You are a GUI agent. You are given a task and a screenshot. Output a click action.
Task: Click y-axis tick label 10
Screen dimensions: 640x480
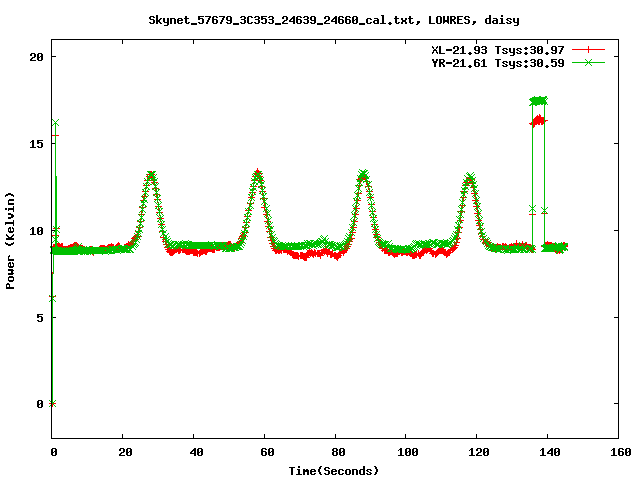[36, 231]
